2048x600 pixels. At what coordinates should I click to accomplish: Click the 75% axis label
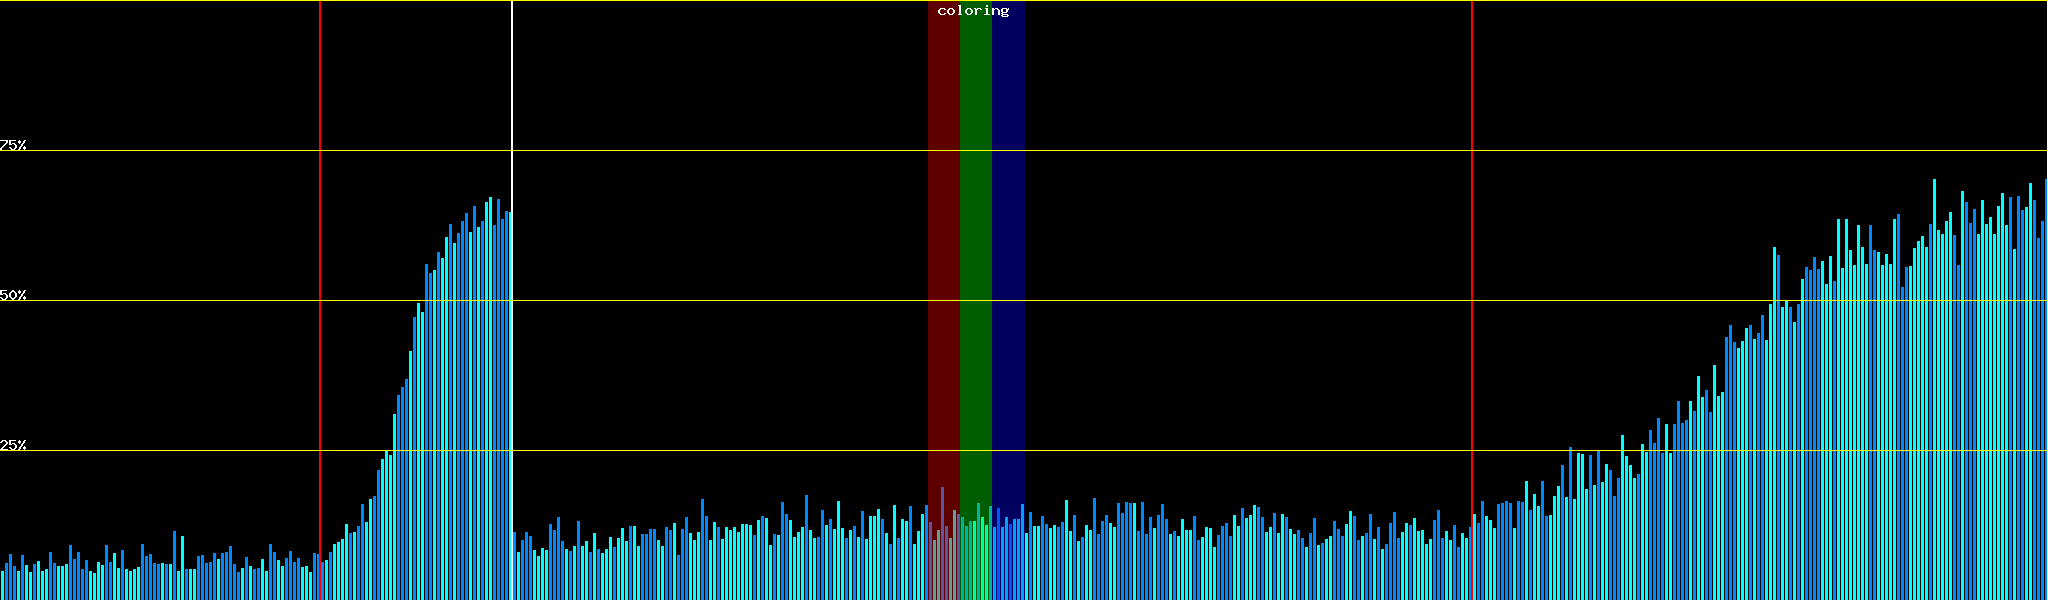(x=13, y=145)
